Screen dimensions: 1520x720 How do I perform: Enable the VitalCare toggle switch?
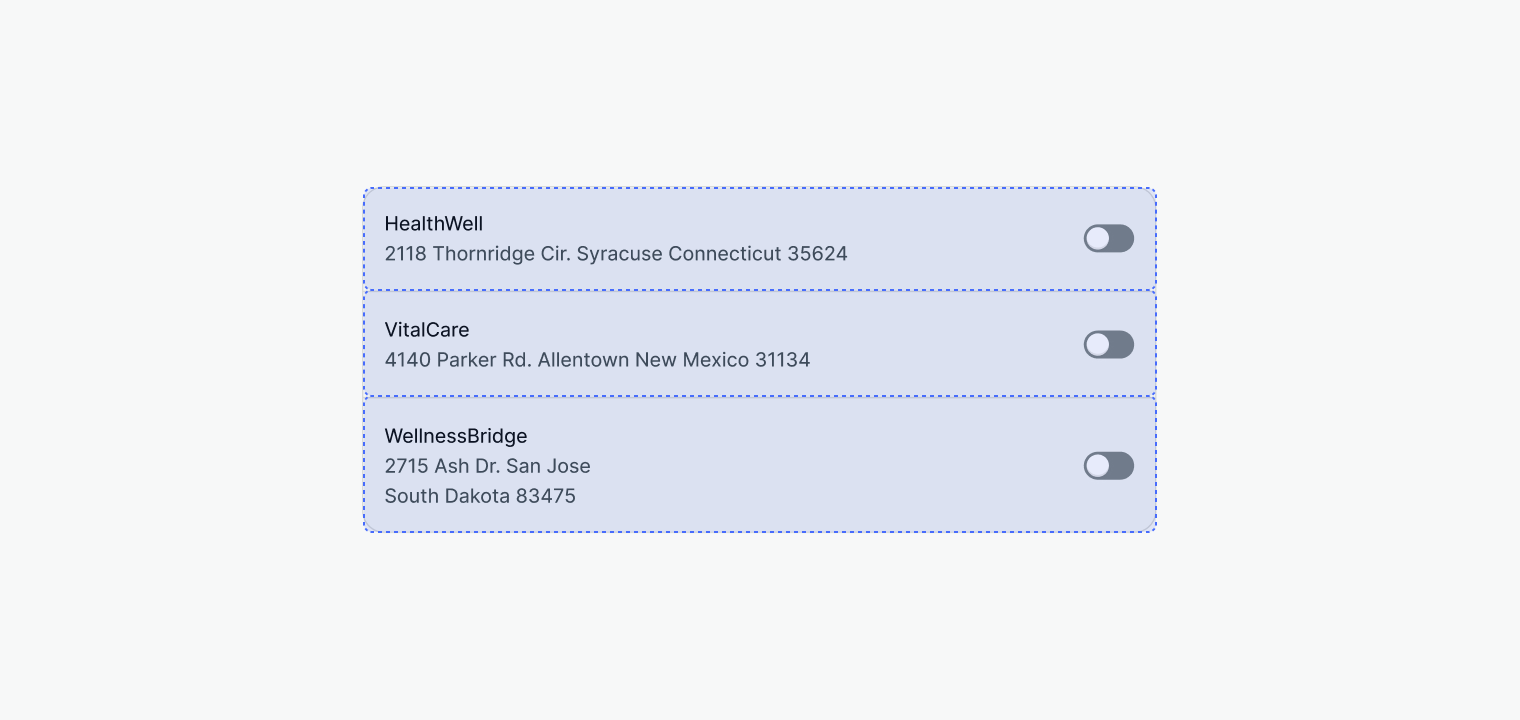click(x=1108, y=345)
